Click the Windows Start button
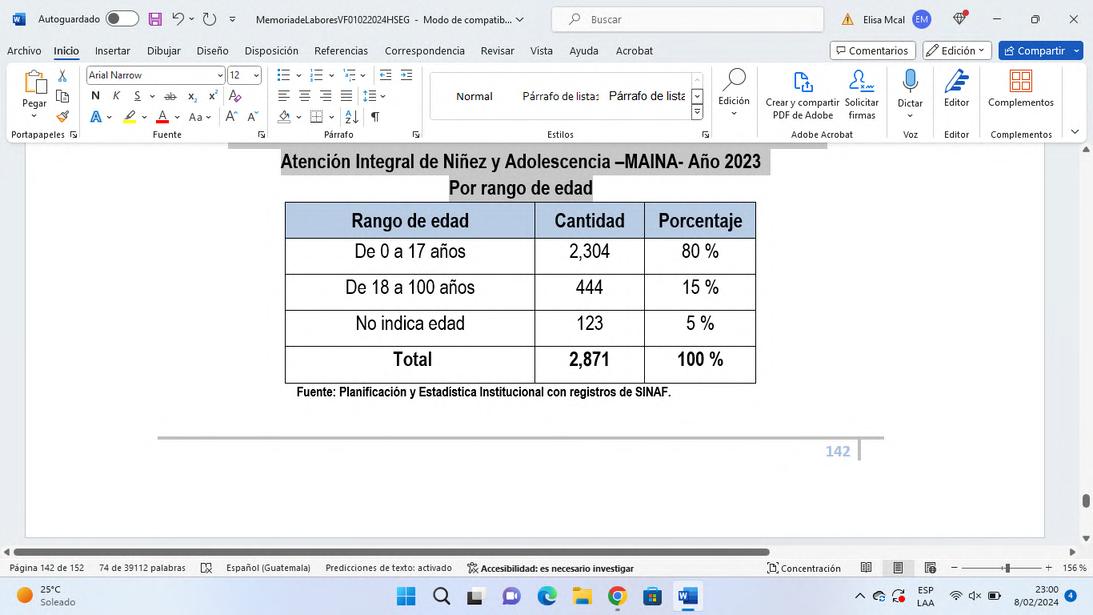Screen dimensions: 1093x615 tap(406, 596)
